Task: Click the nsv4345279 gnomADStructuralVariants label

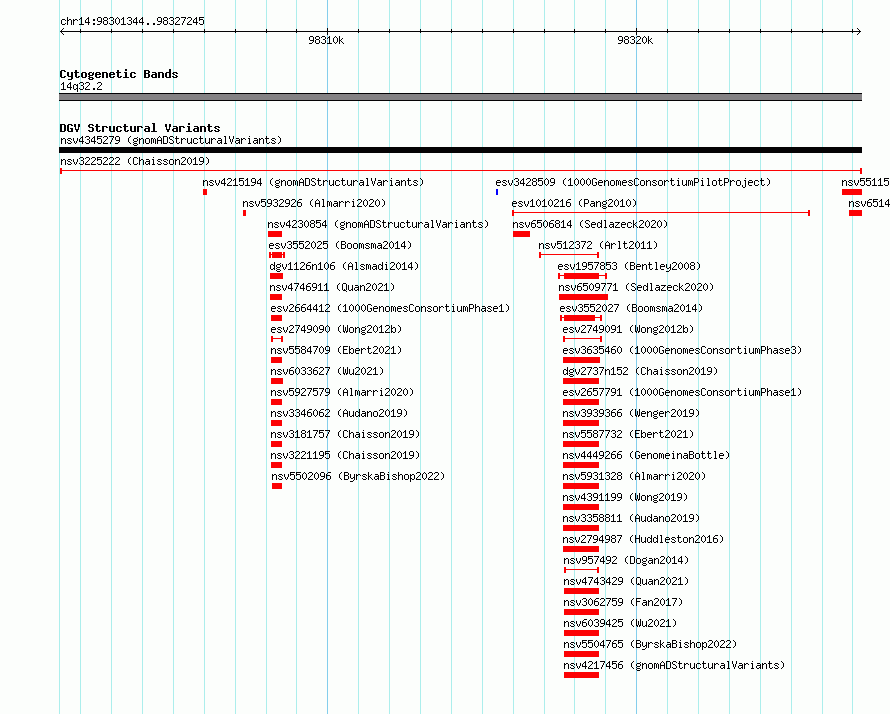Action: click(x=171, y=140)
